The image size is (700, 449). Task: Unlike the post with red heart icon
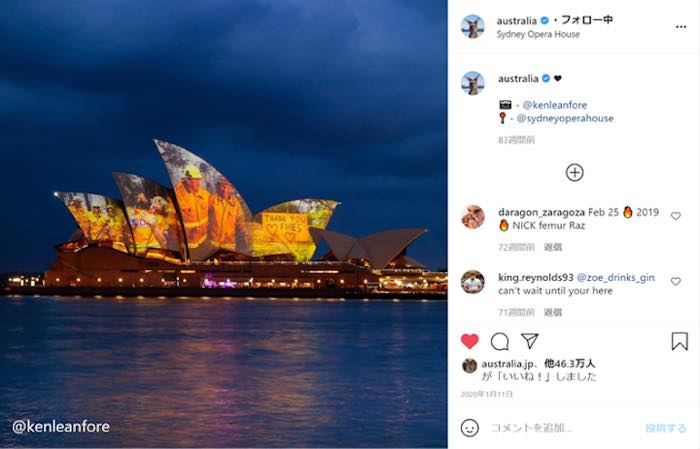pyautogui.click(x=470, y=341)
